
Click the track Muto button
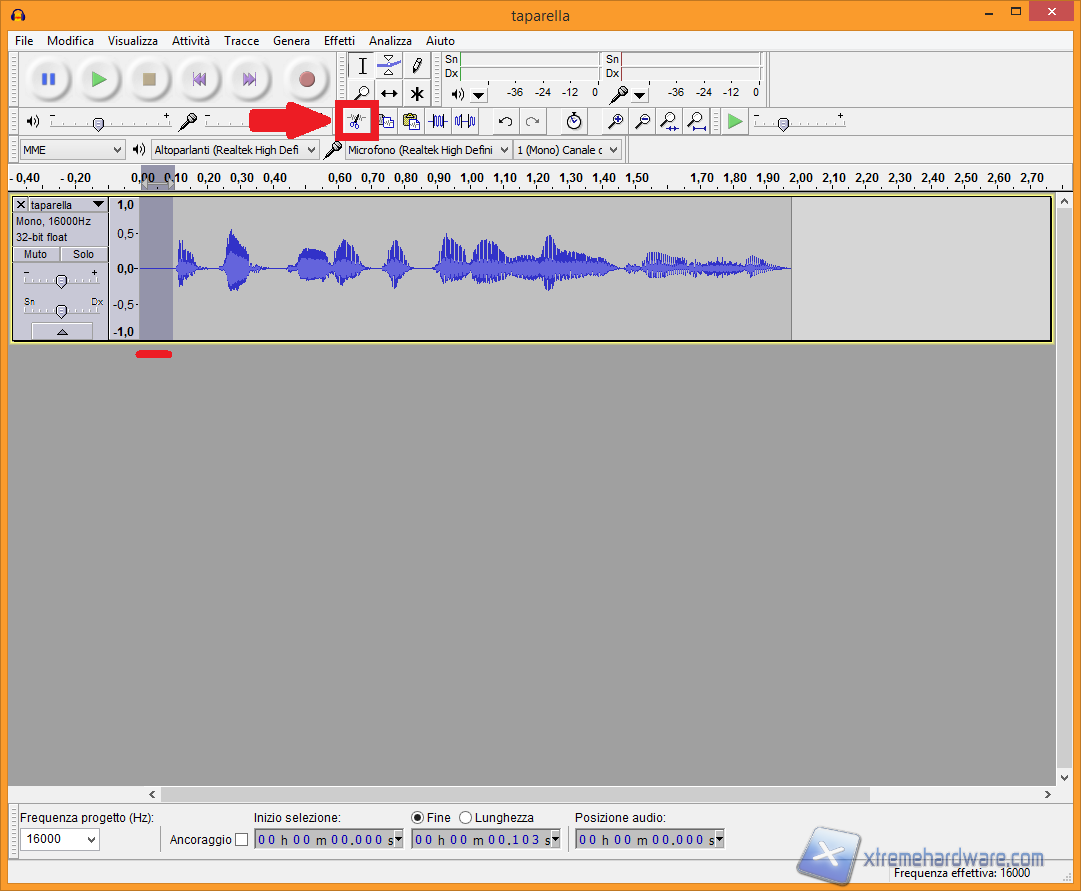36,254
